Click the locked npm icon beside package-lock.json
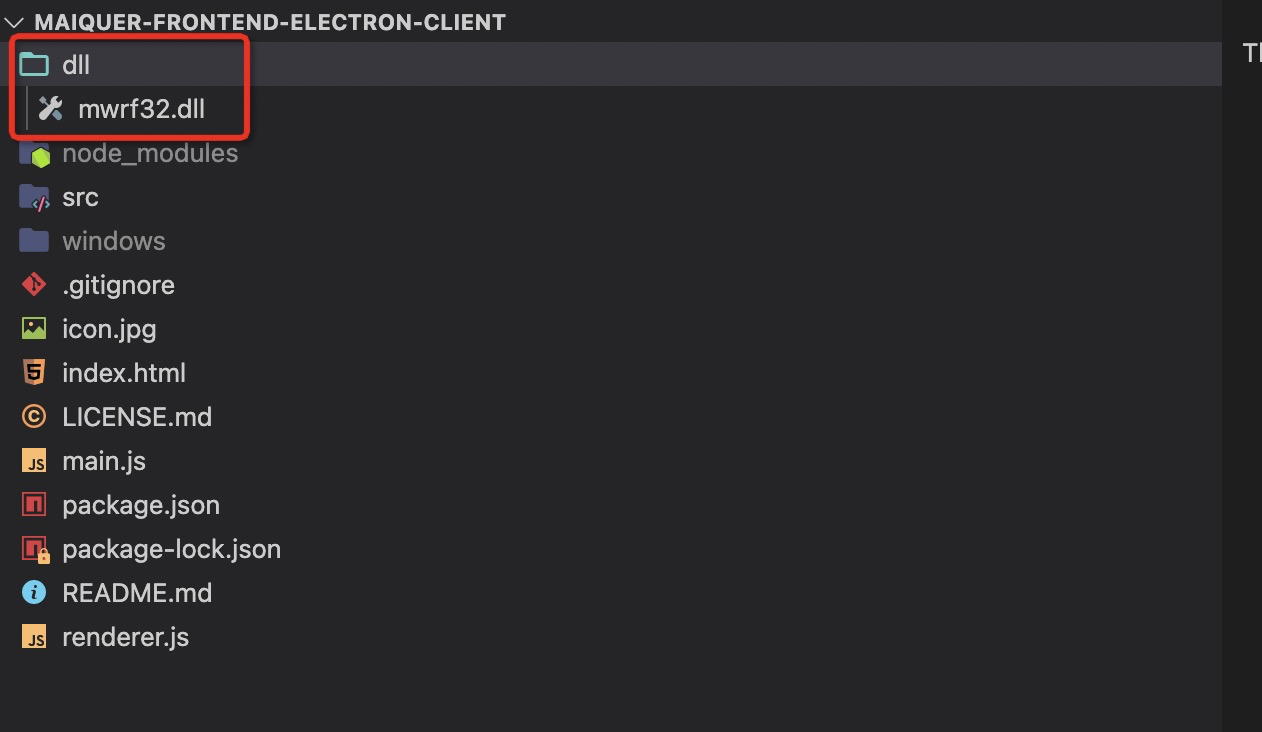This screenshot has height=732, width=1262. click(33, 548)
